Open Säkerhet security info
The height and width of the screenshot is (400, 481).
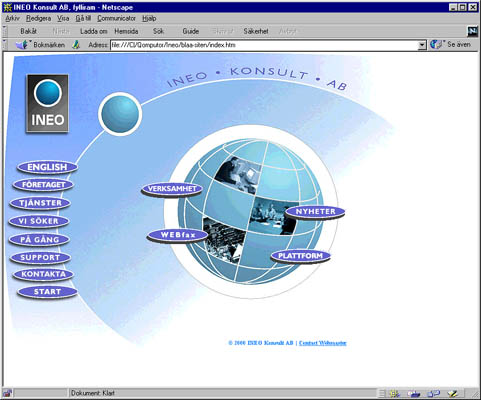click(x=256, y=31)
